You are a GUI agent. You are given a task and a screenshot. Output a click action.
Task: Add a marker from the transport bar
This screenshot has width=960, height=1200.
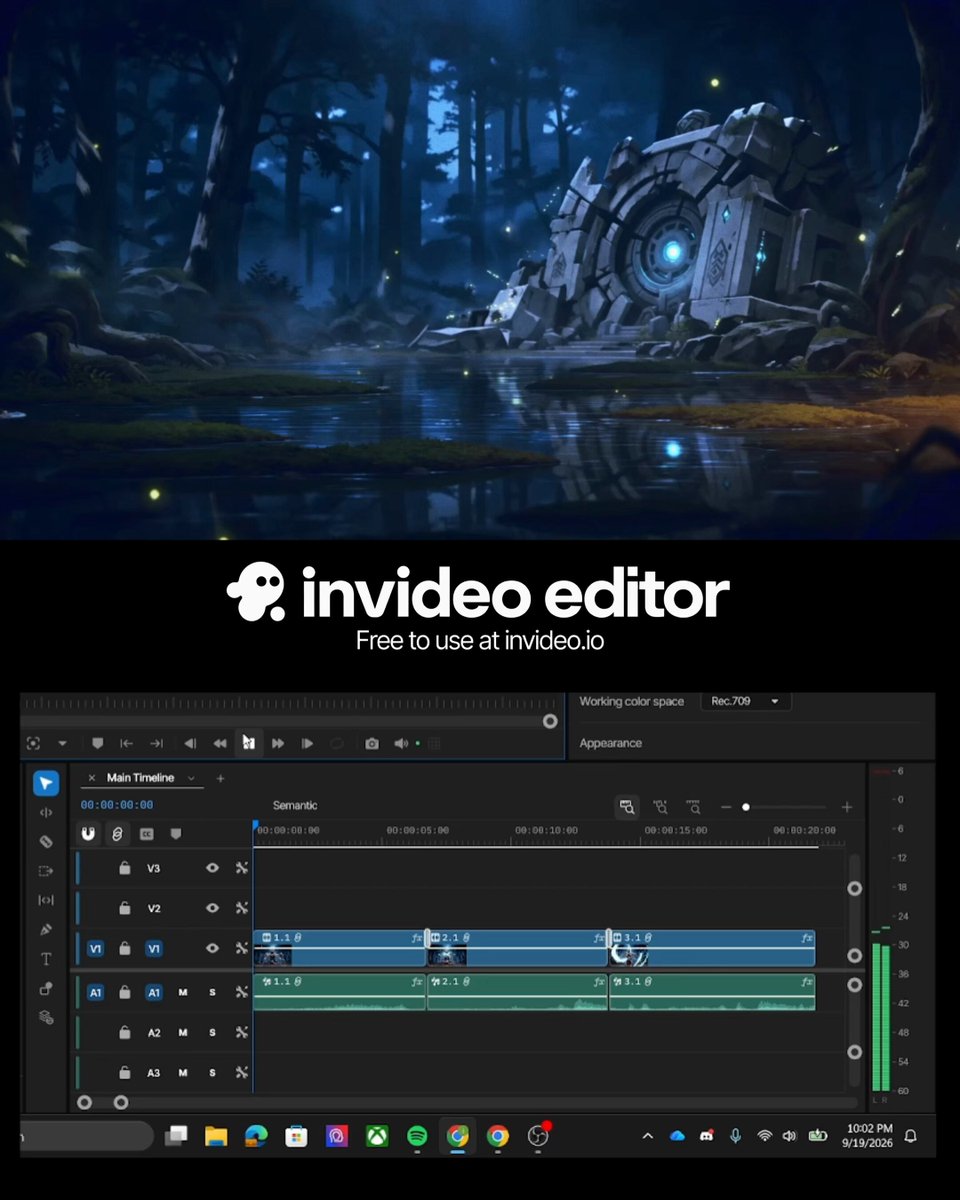coord(97,743)
